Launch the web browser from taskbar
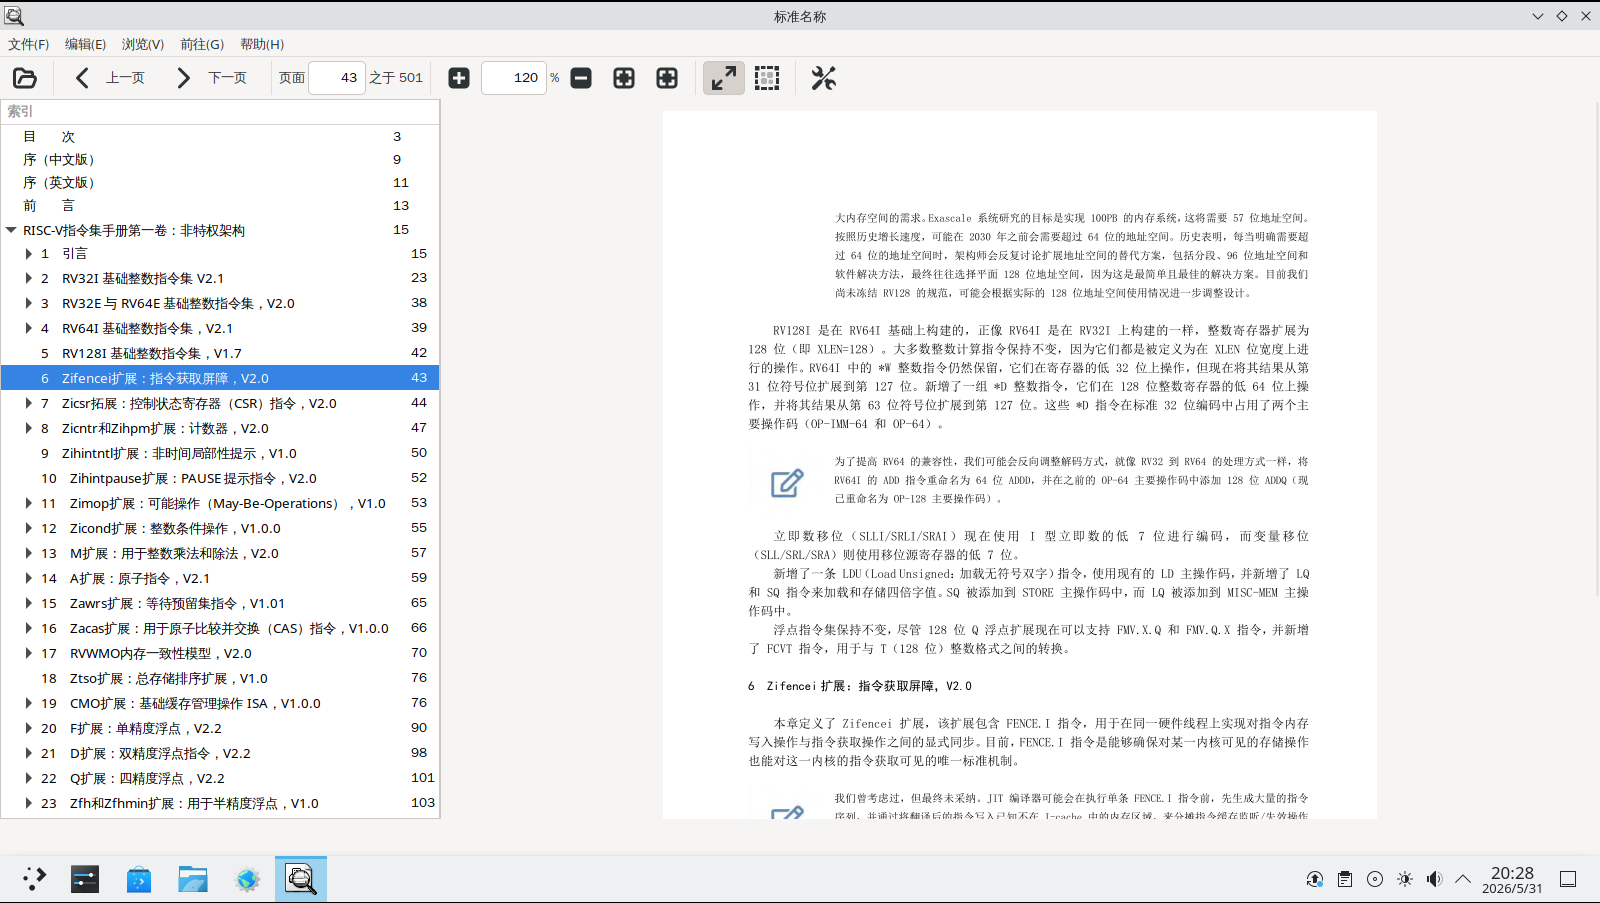The width and height of the screenshot is (1600, 903). click(247, 879)
